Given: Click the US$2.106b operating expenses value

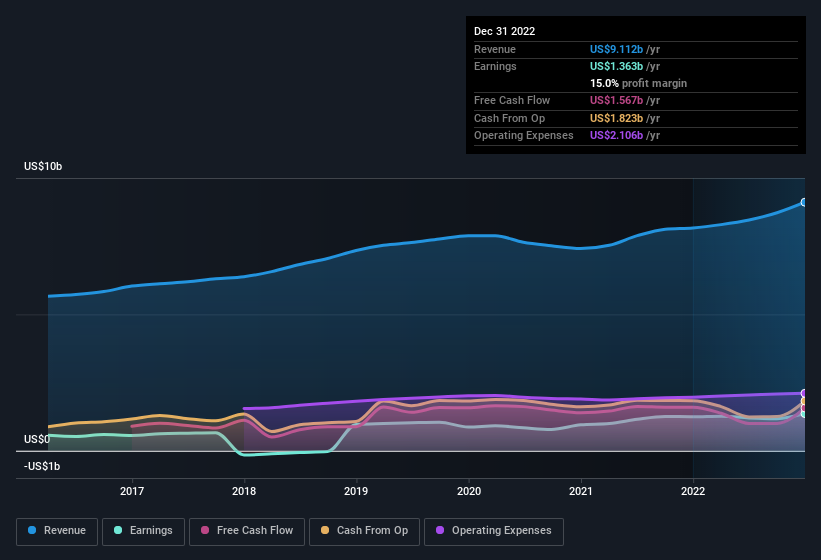Looking at the screenshot, I should pyautogui.click(x=616, y=135).
